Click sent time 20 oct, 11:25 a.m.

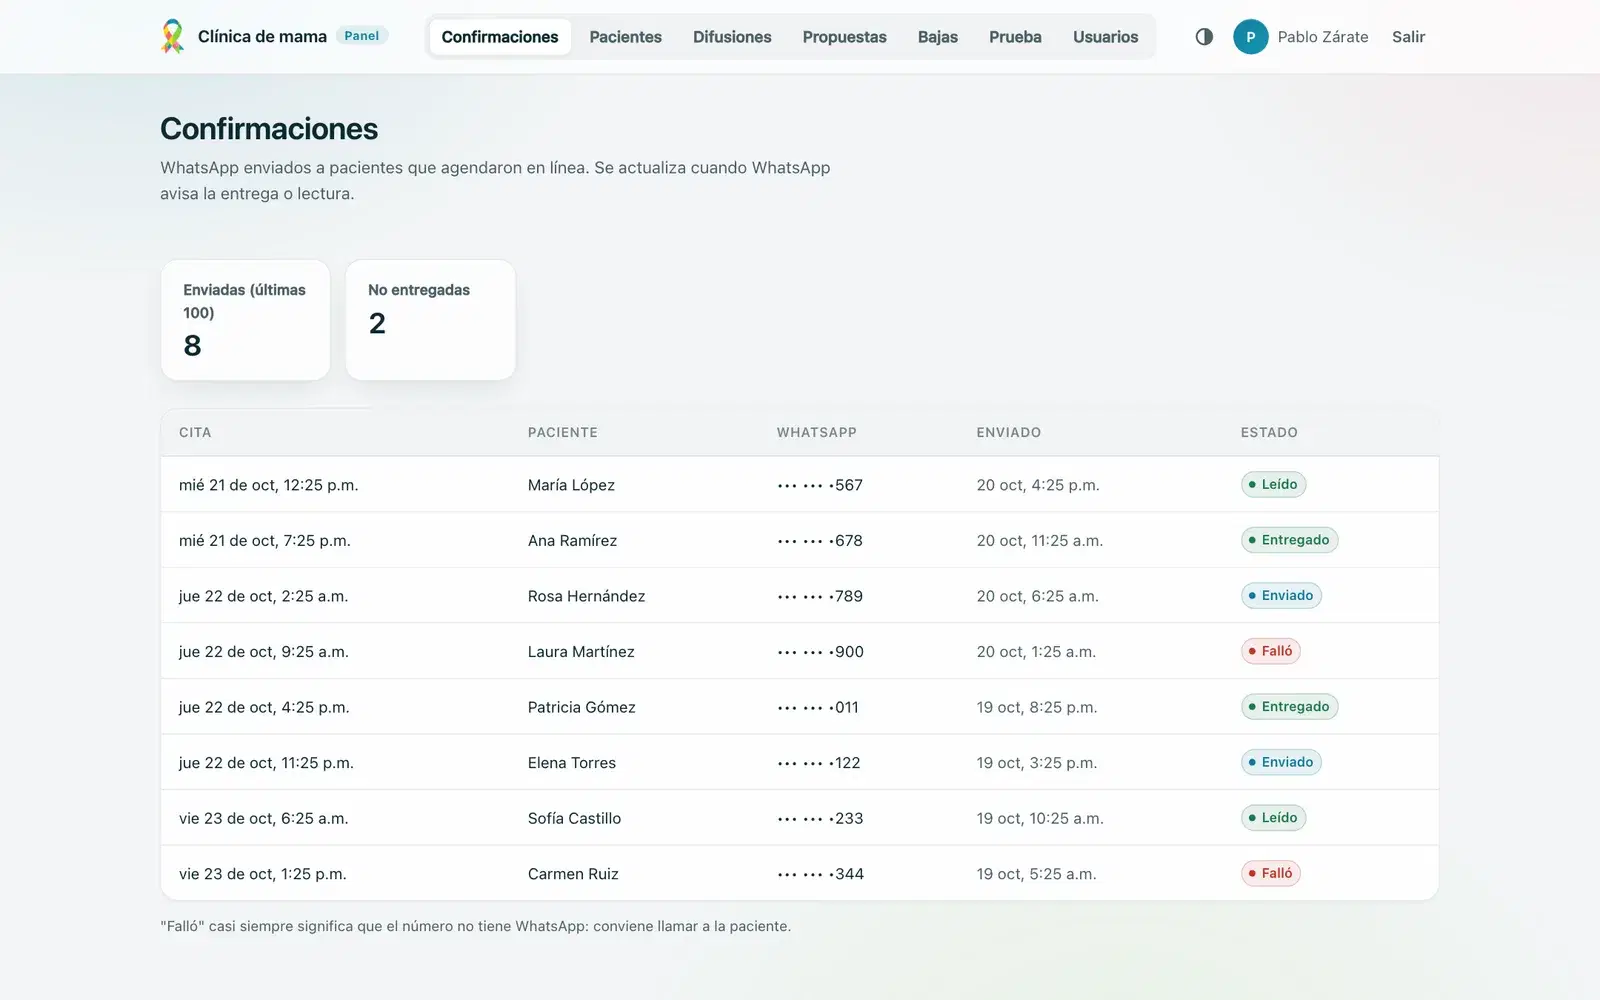[x=1040, y=541]
